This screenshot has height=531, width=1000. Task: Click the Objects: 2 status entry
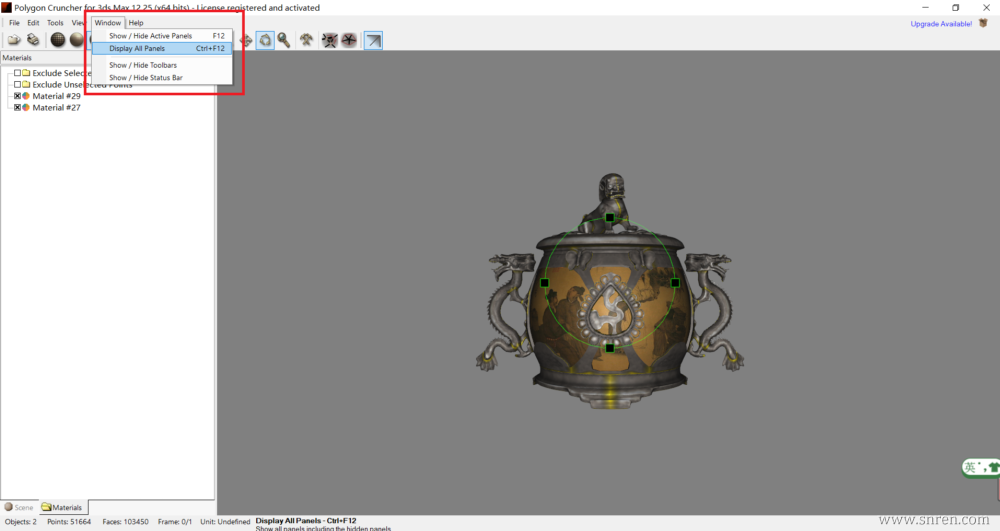21,521
